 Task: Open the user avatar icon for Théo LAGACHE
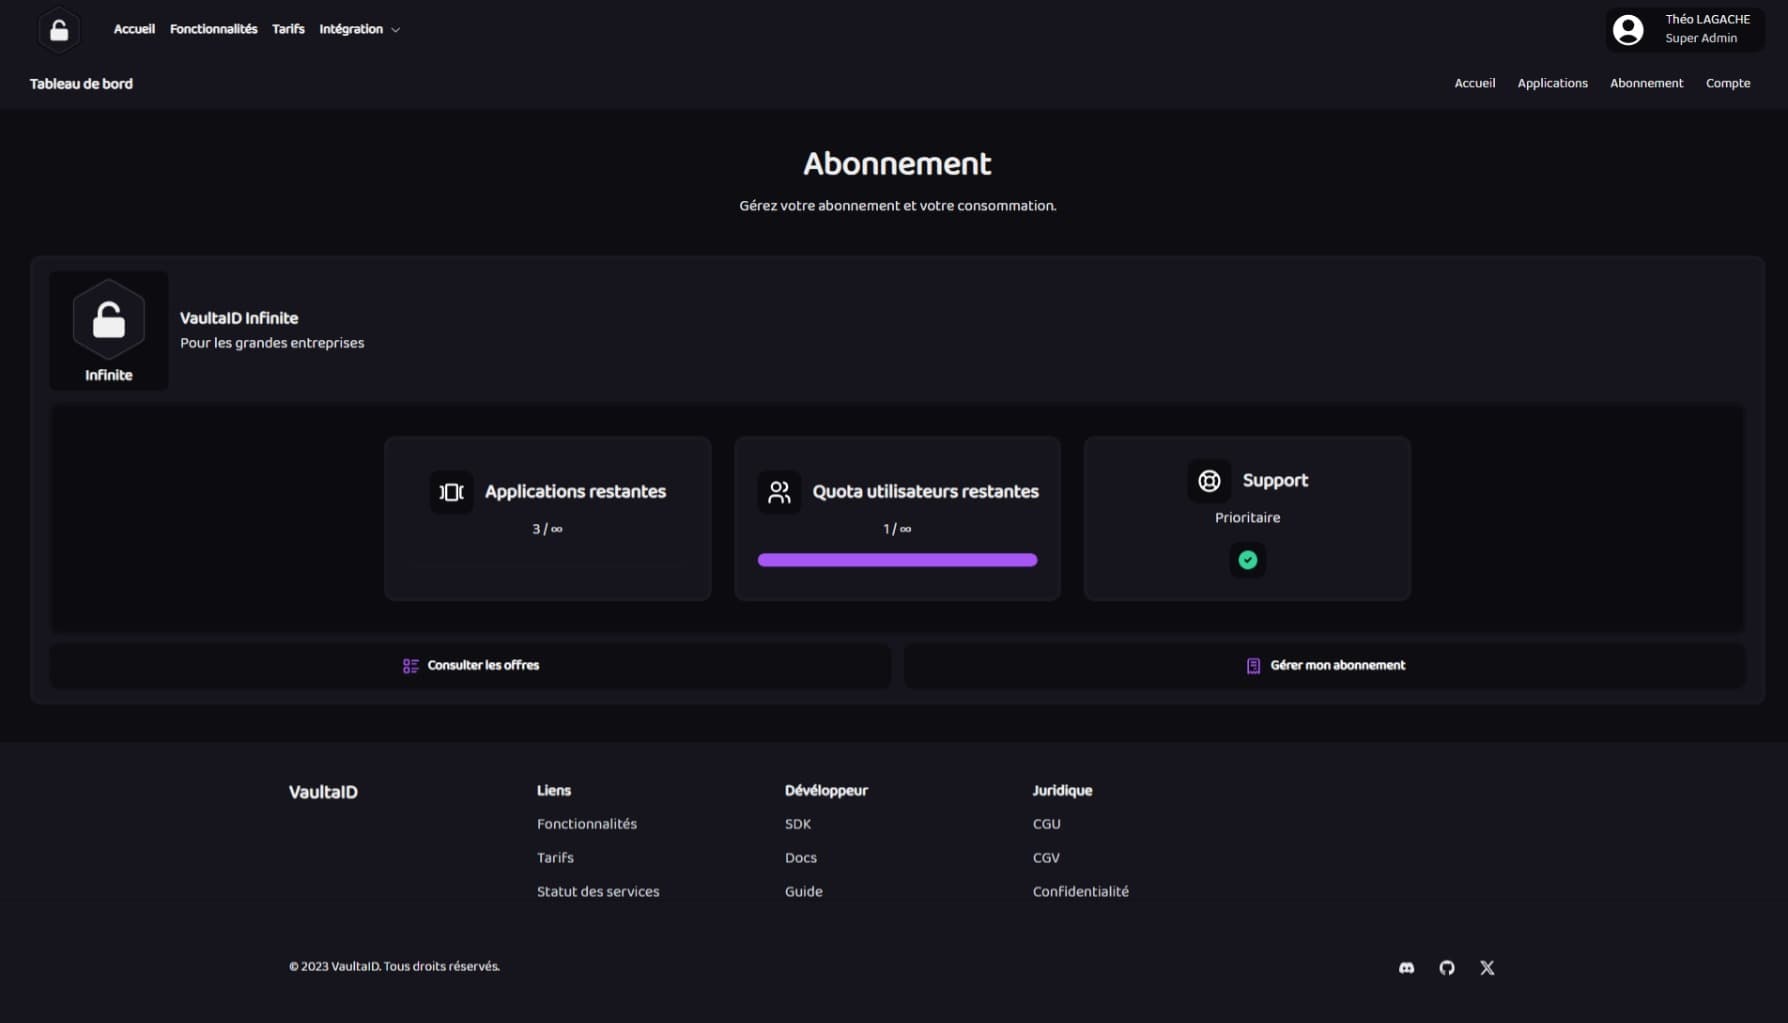tap(1628, 30)
